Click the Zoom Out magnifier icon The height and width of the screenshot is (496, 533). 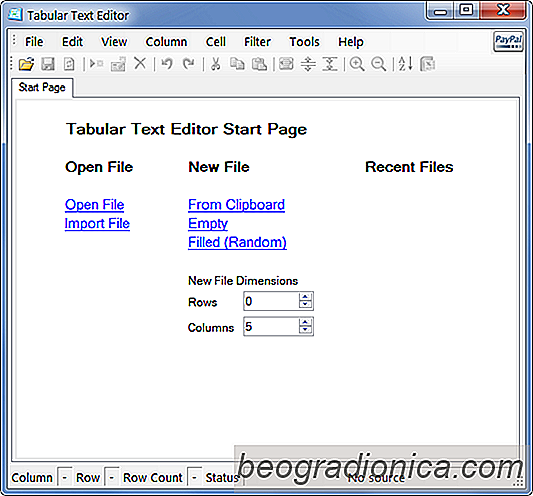point(379,64)
